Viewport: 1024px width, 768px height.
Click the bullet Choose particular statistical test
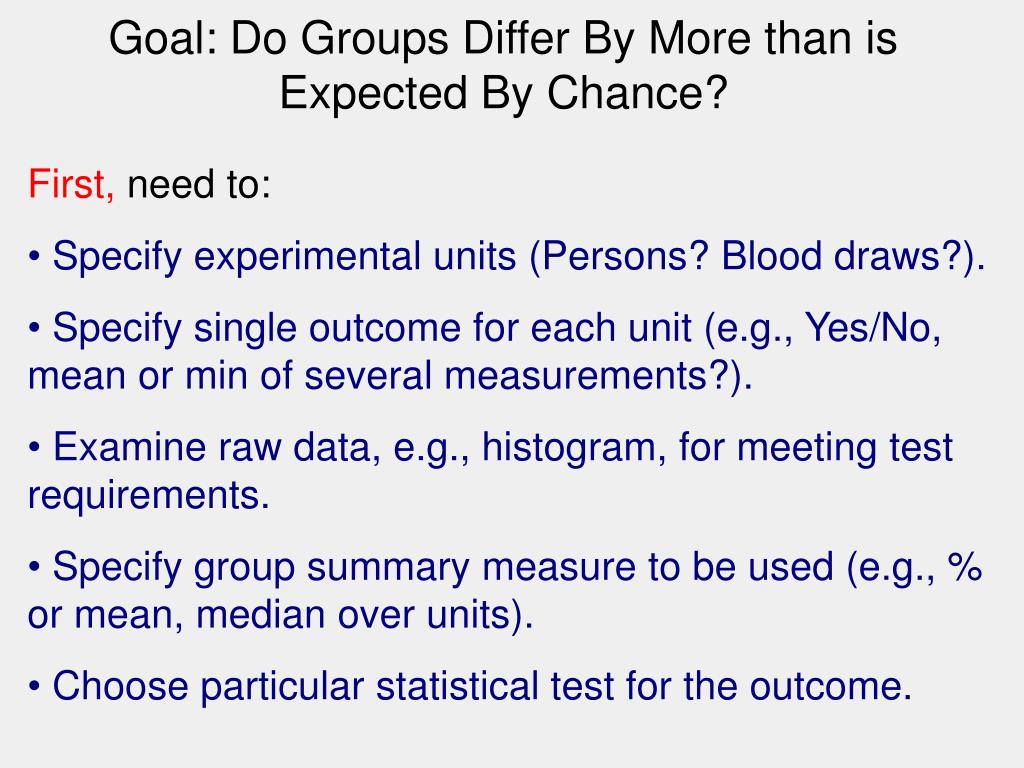470,687
